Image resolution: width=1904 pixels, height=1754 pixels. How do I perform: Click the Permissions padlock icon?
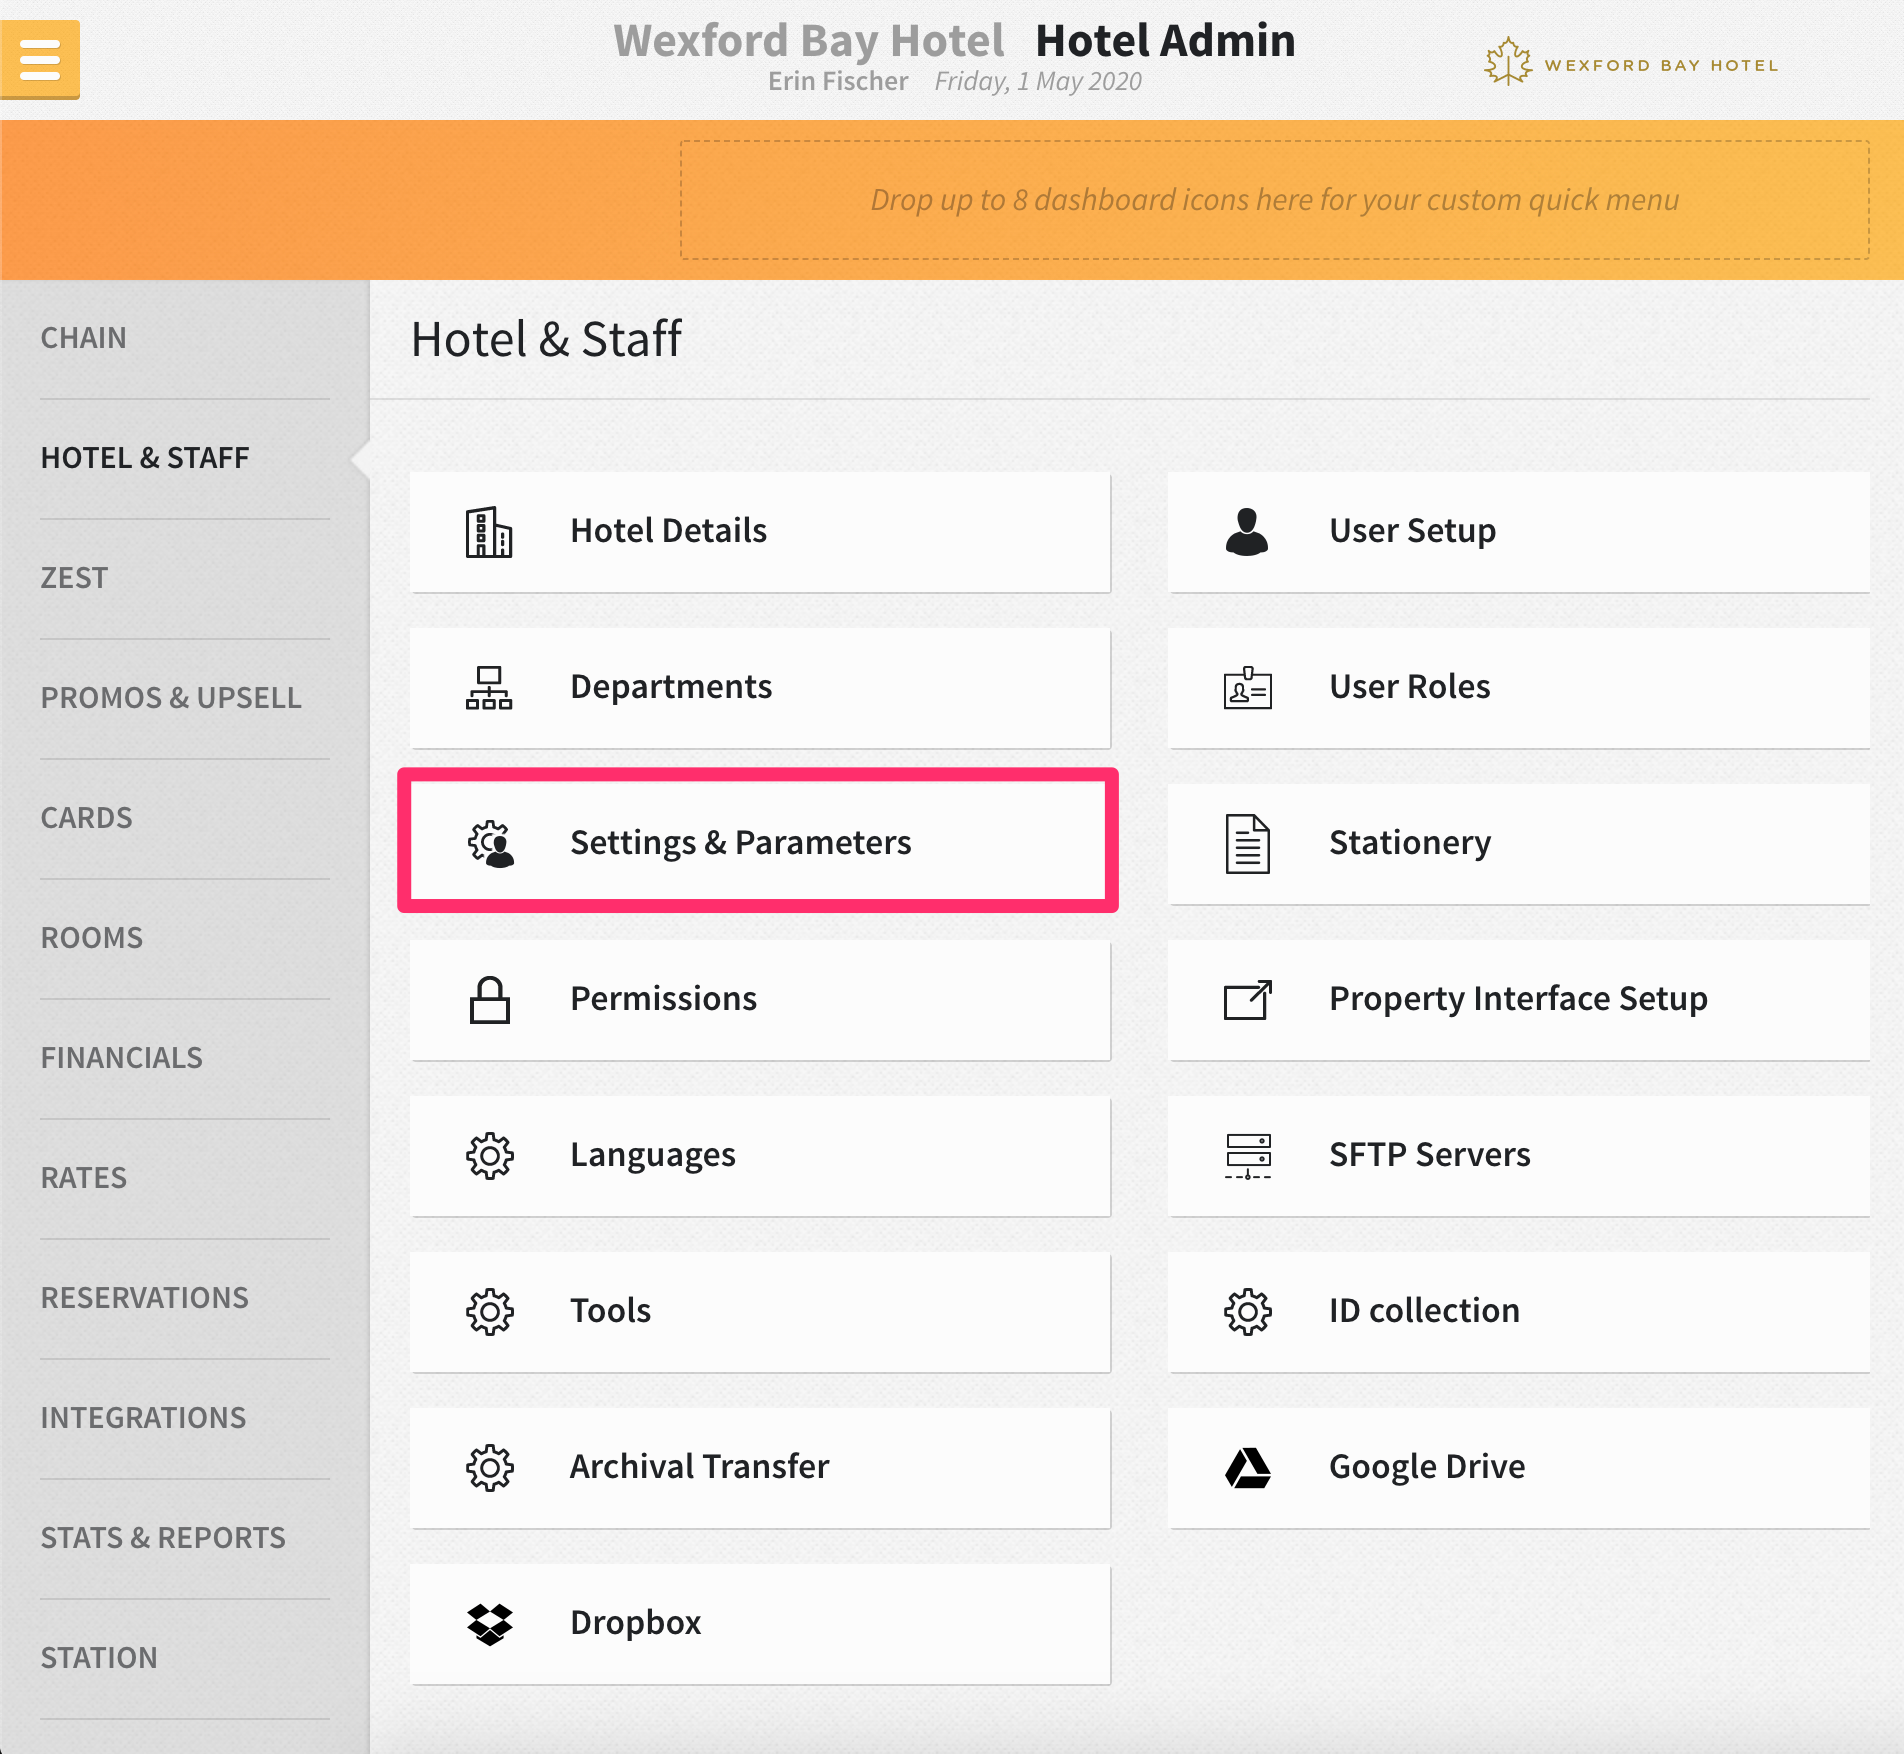point(490,1000)
